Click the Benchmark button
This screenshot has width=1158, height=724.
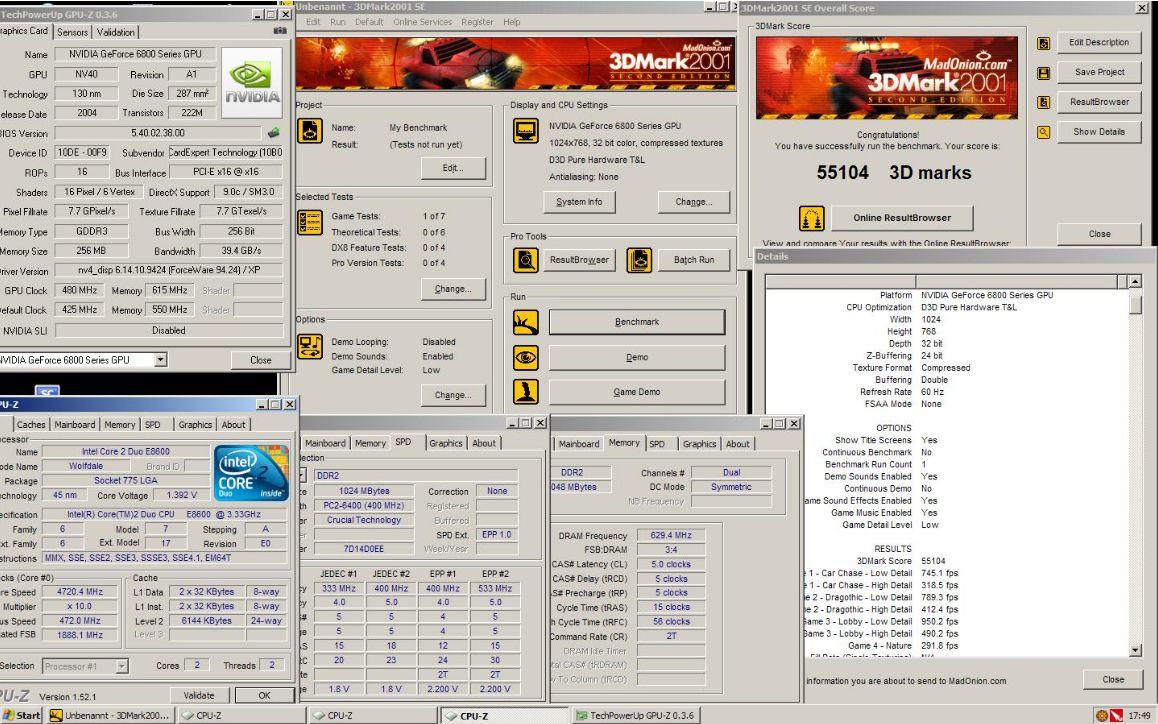(x=637, y=322)
